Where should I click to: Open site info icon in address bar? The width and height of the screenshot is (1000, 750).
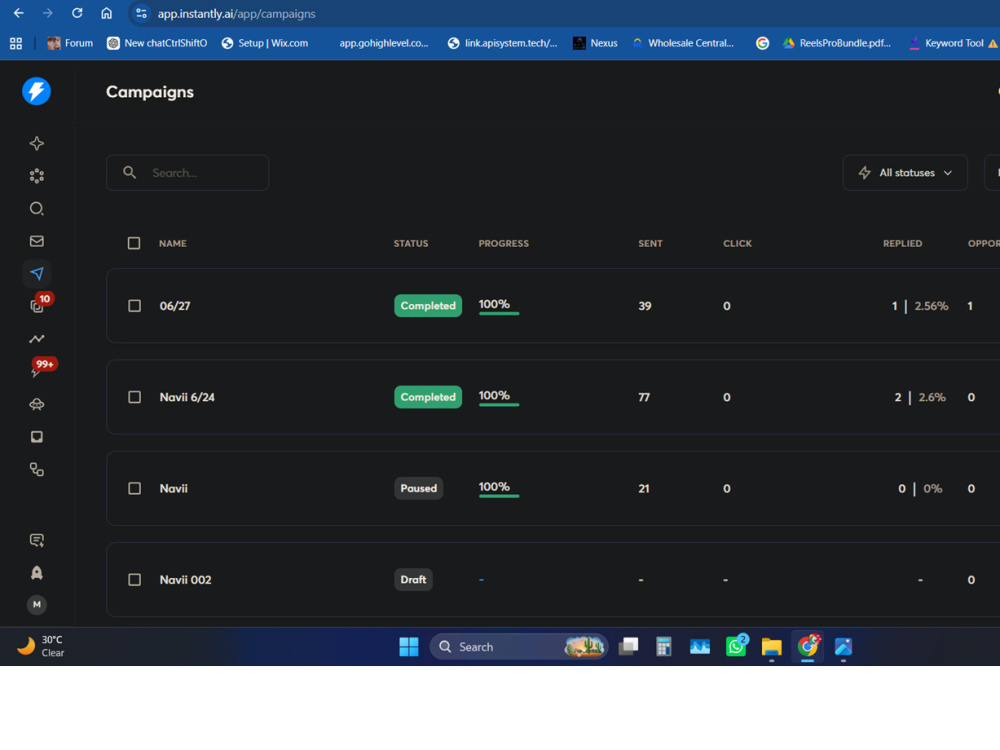[x=141, y=13]
